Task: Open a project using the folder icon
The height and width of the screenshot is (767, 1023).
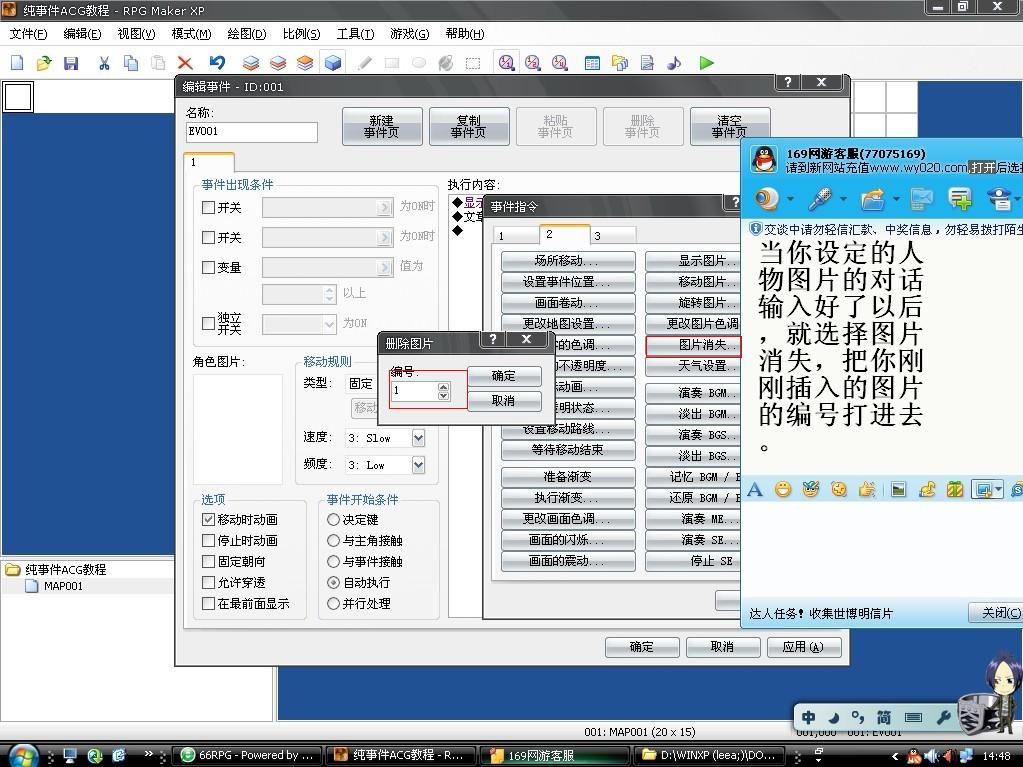Action: click(44, 63)
